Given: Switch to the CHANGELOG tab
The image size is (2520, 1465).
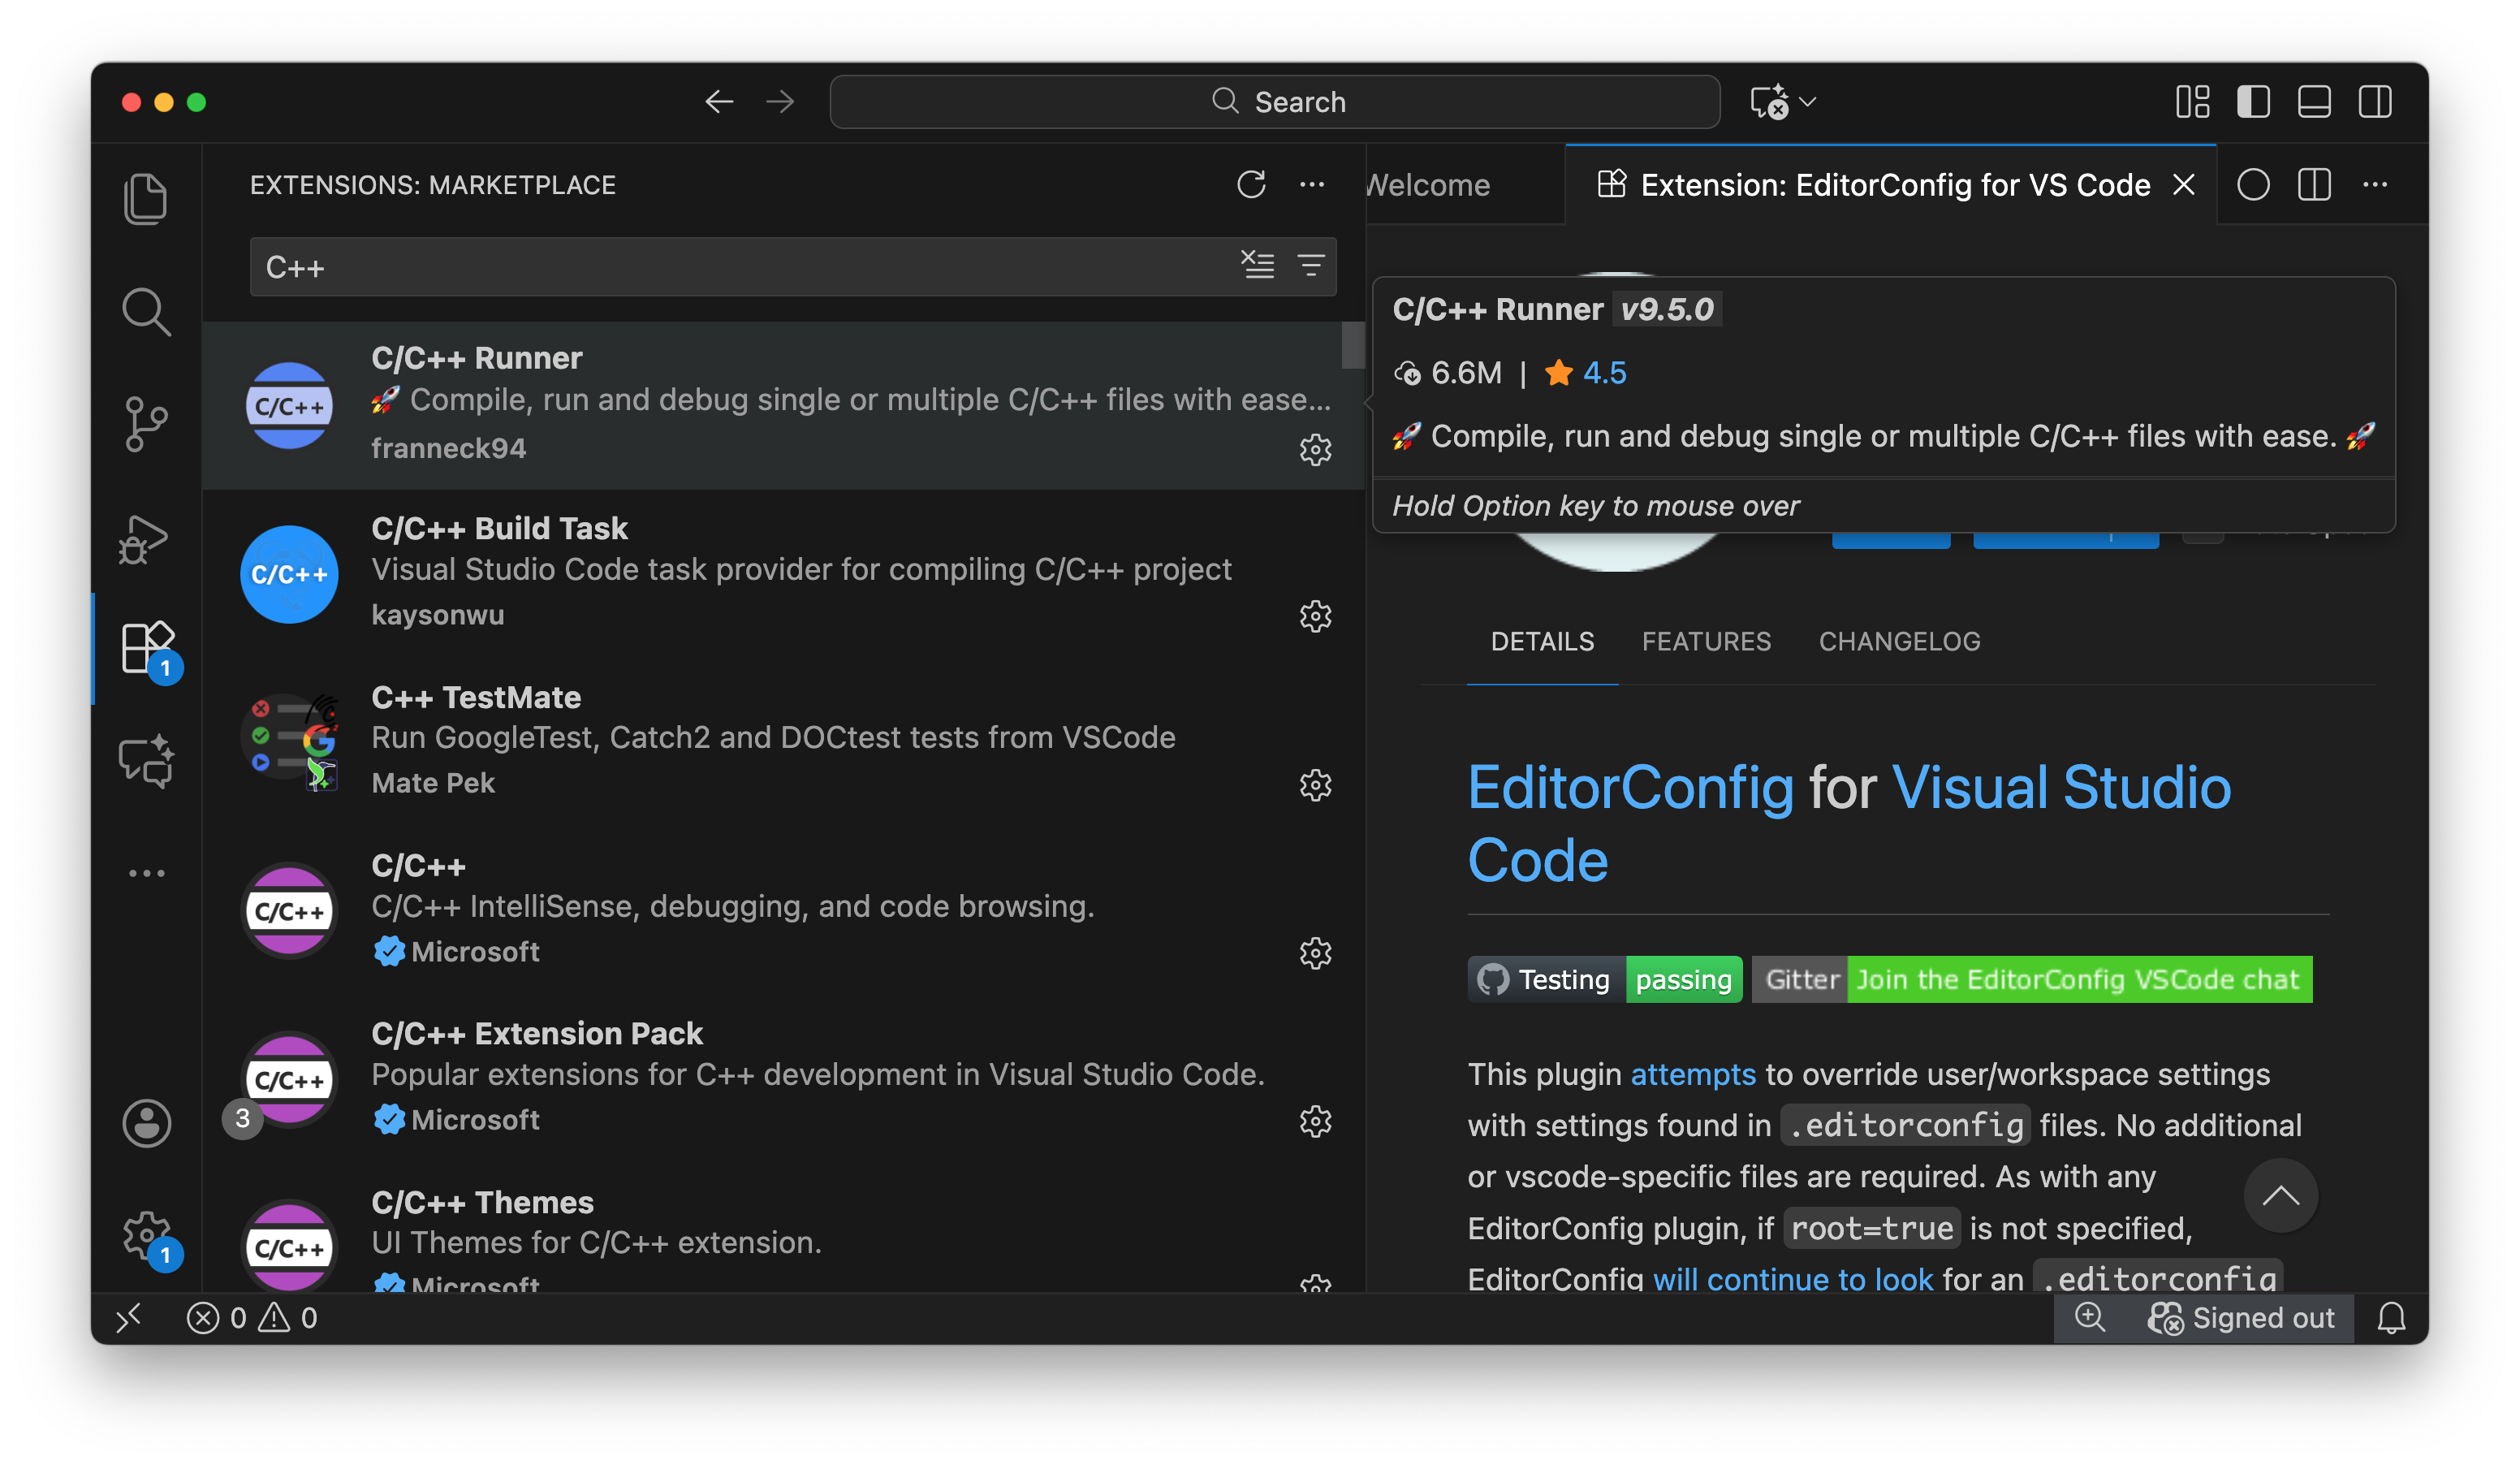Looking at the screenshot, I should [1899, 641].
